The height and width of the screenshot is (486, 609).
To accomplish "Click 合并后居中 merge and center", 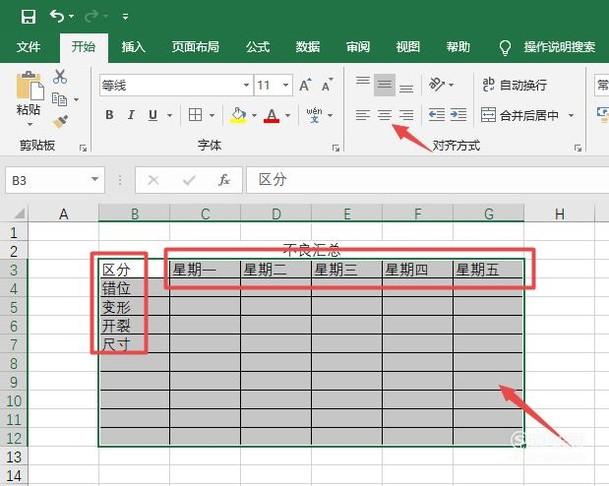I will tap(520, 115).
